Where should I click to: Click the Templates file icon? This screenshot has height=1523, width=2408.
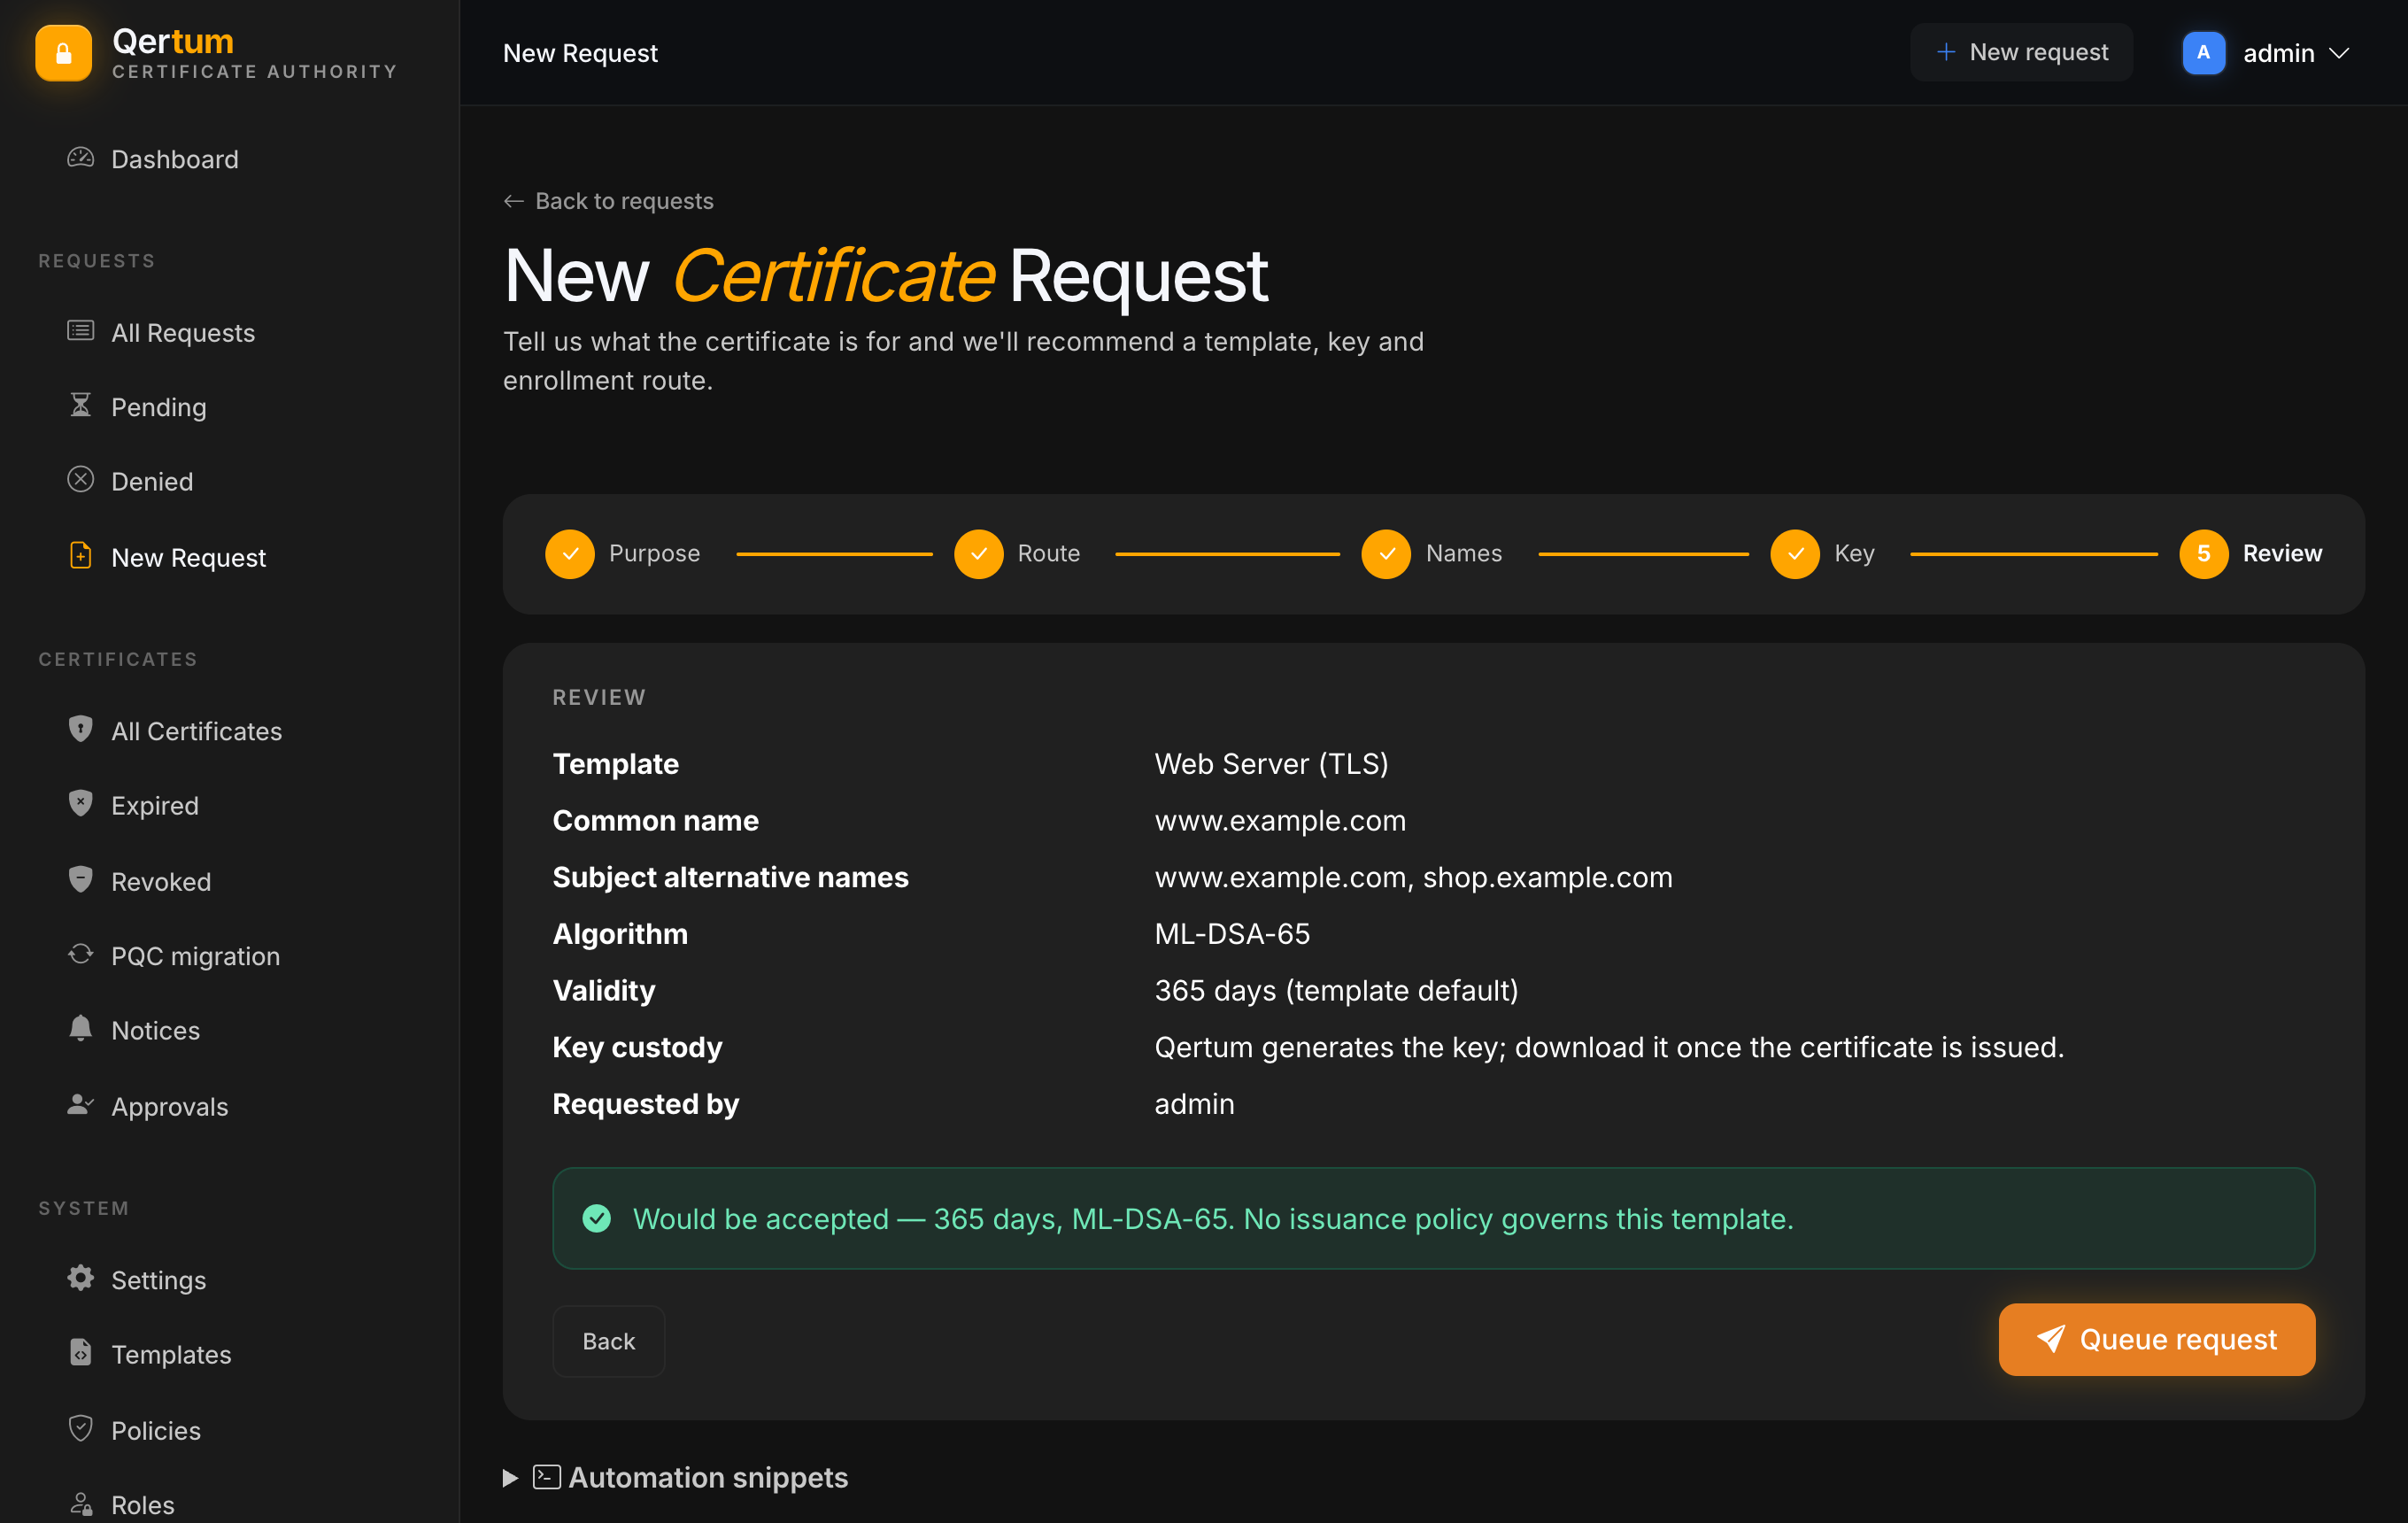click(81, 1353)
